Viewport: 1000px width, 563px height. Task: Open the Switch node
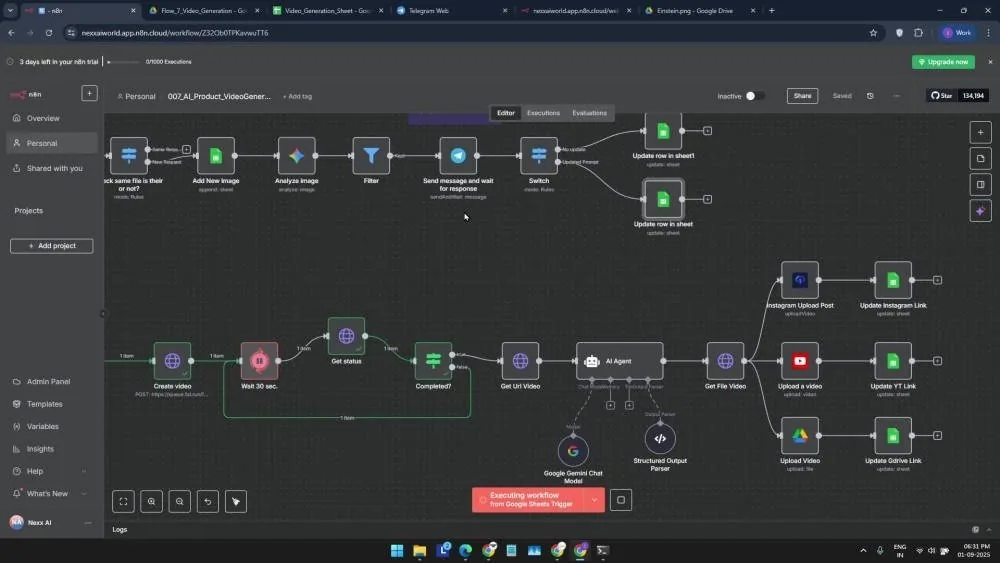coord(539,156)
